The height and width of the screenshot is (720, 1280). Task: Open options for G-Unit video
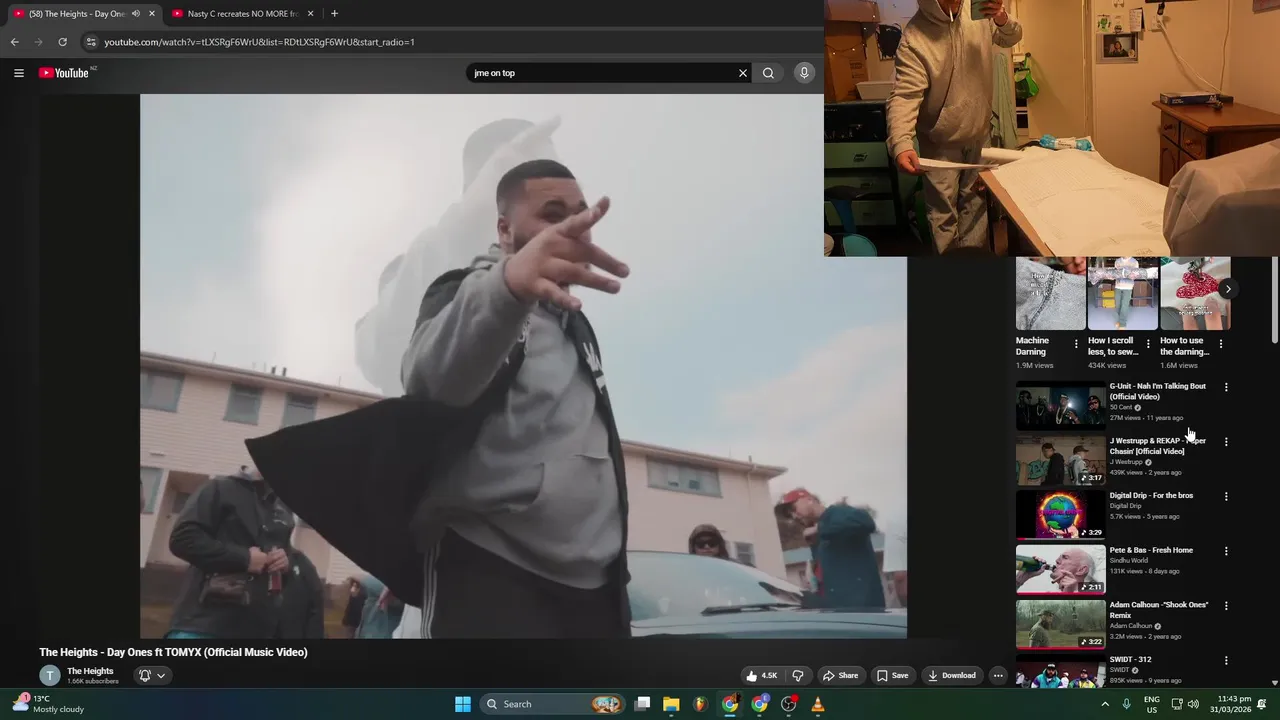1226,387
